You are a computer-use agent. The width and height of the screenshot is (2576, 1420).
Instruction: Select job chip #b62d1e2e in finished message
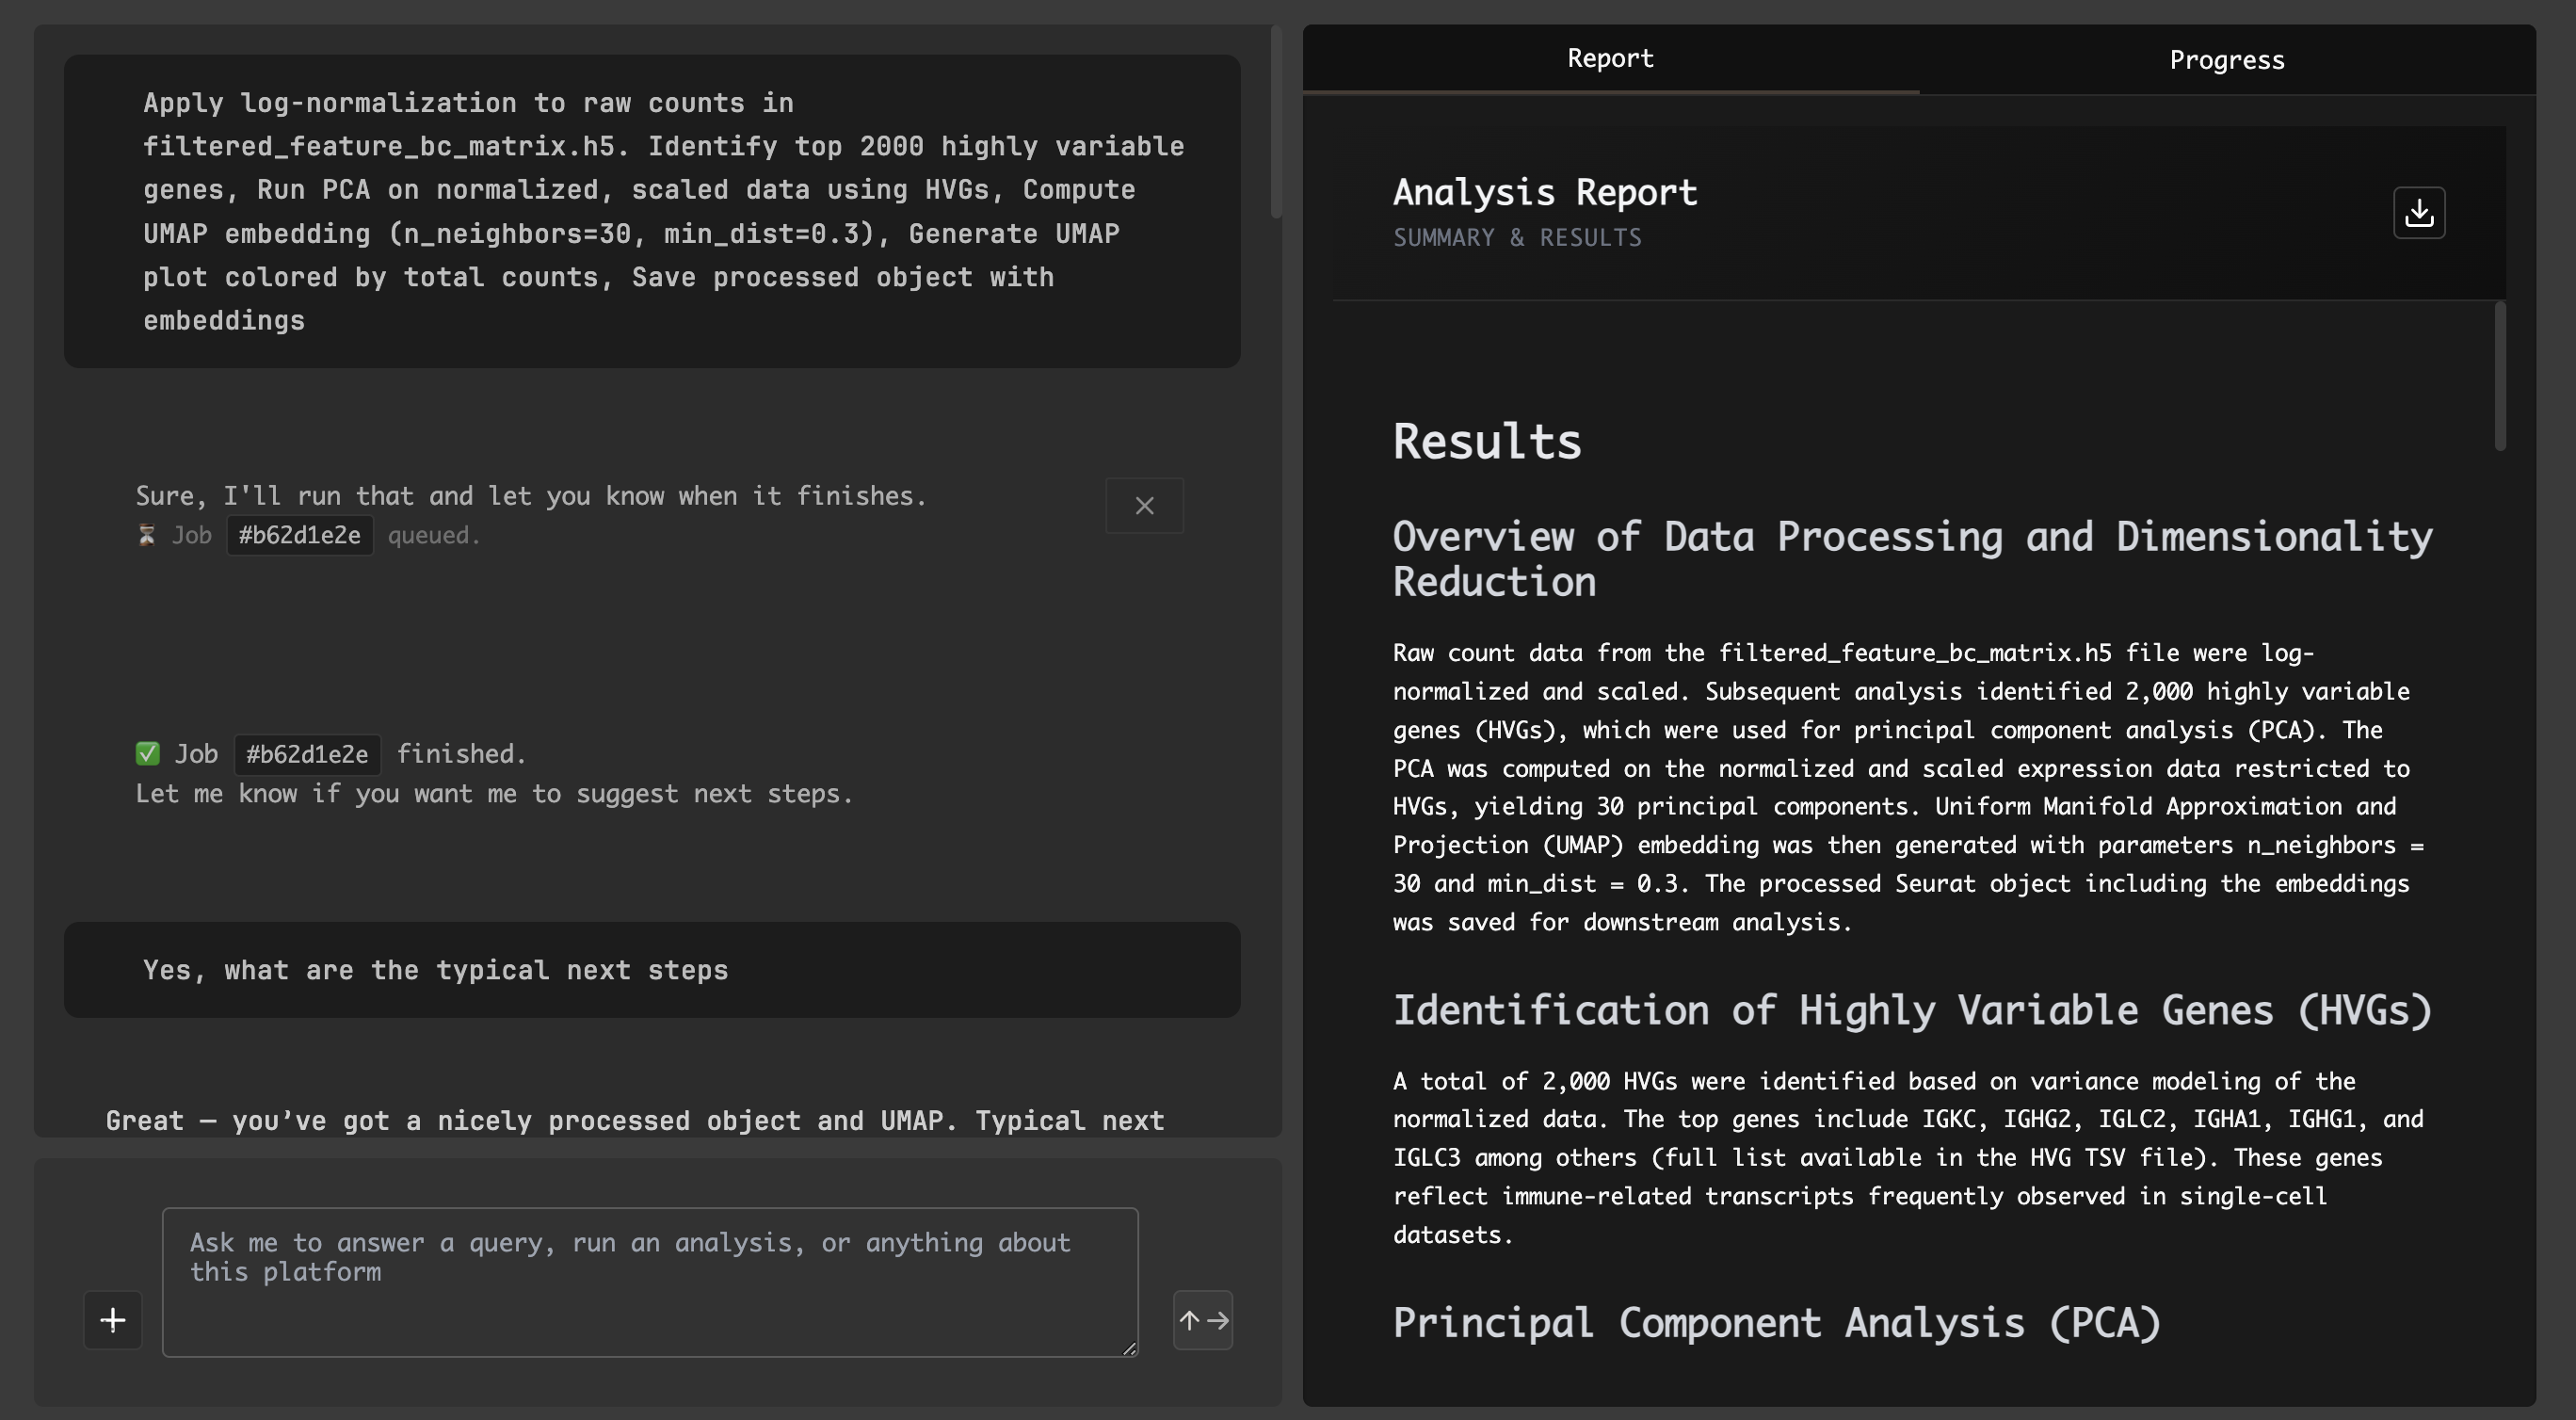pos(306,753)
